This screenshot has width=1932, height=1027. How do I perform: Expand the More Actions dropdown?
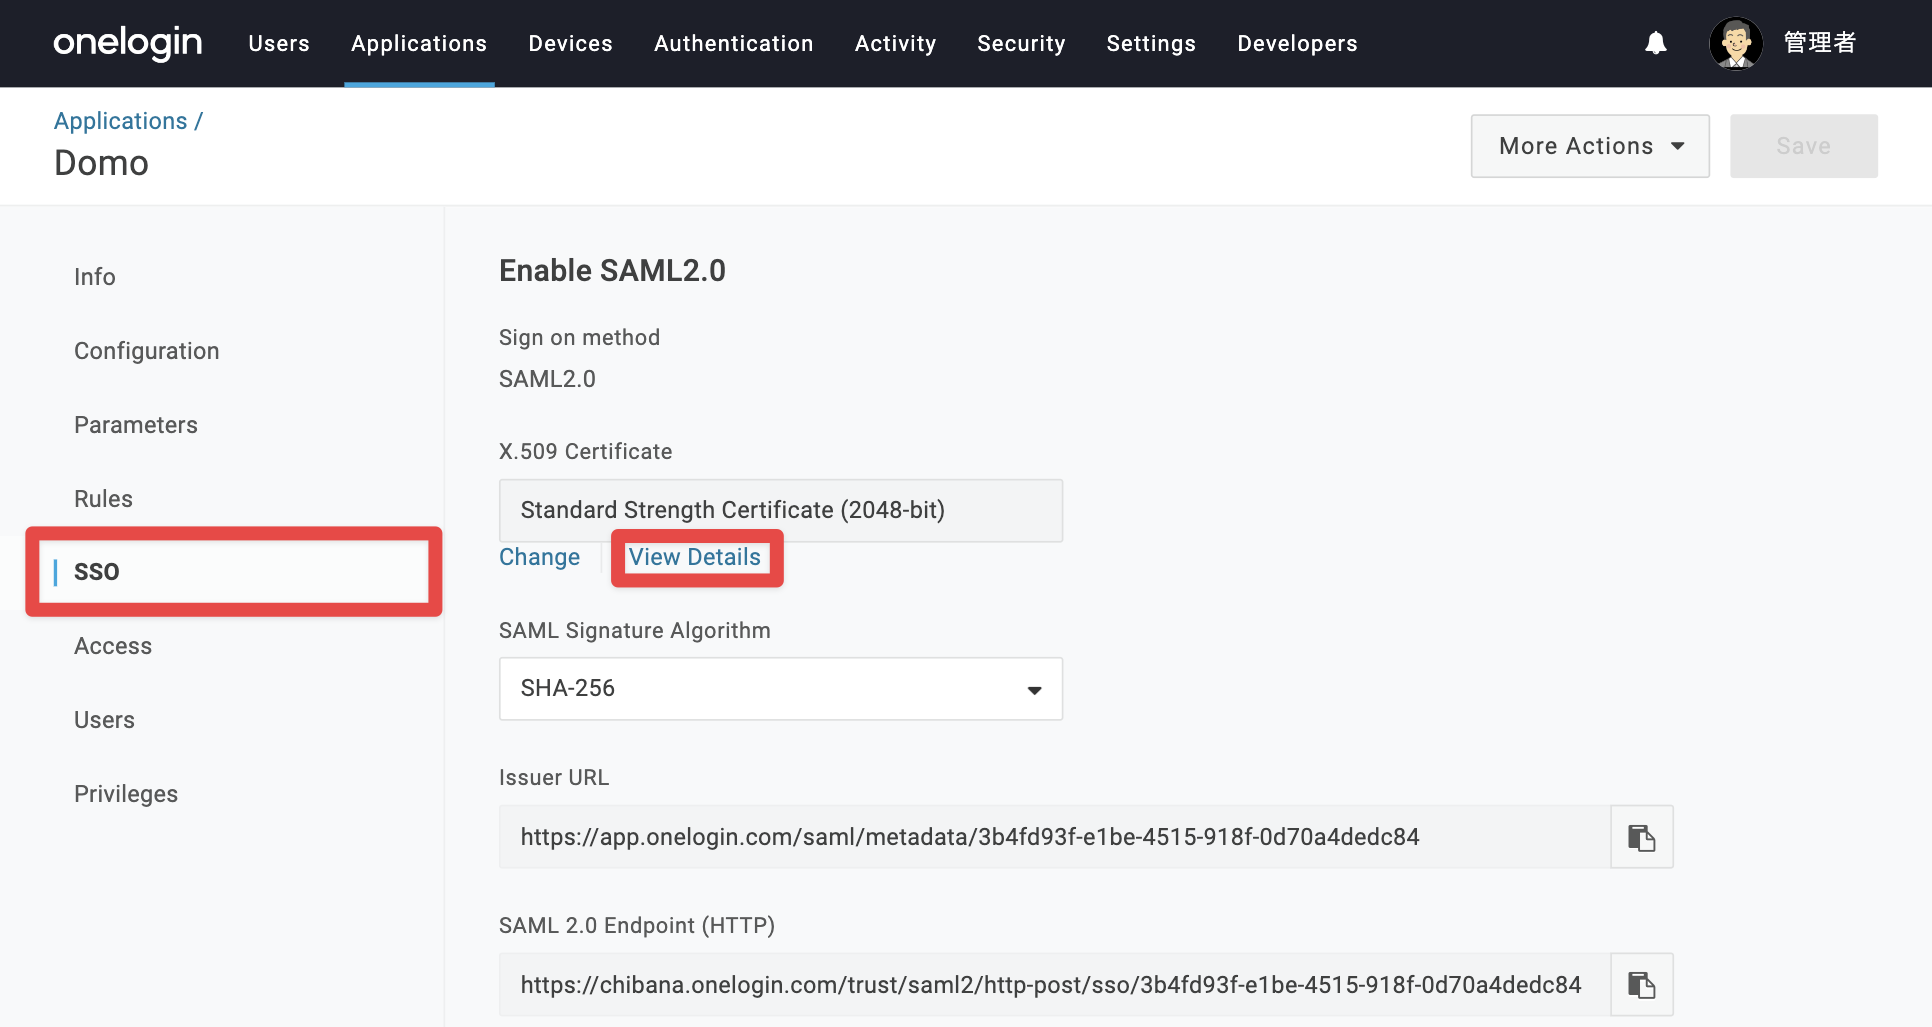point(1590,146)
